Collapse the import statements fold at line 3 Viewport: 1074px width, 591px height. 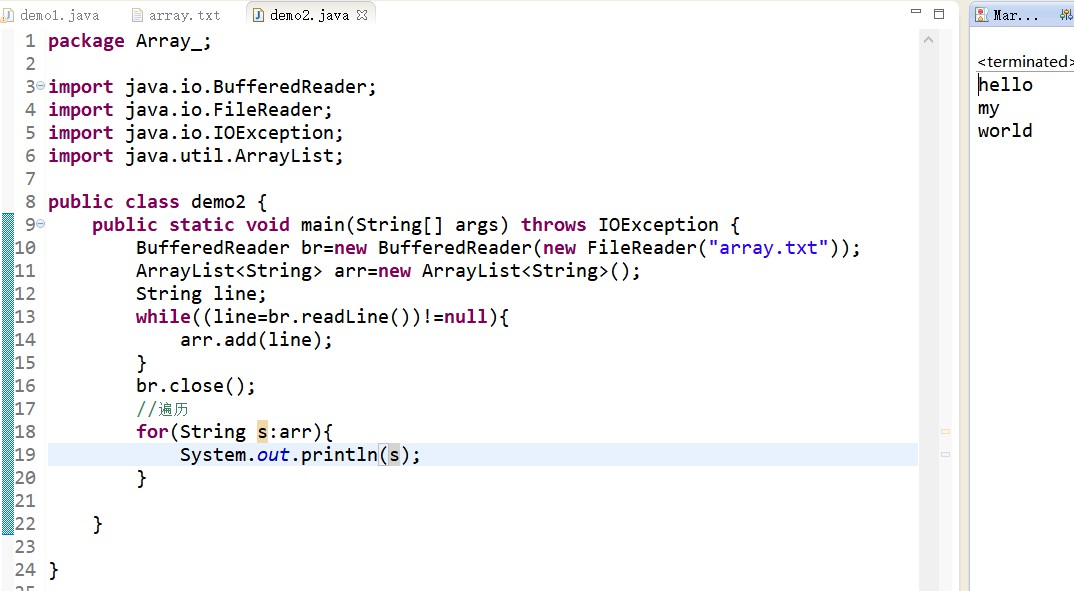point(40,86)
